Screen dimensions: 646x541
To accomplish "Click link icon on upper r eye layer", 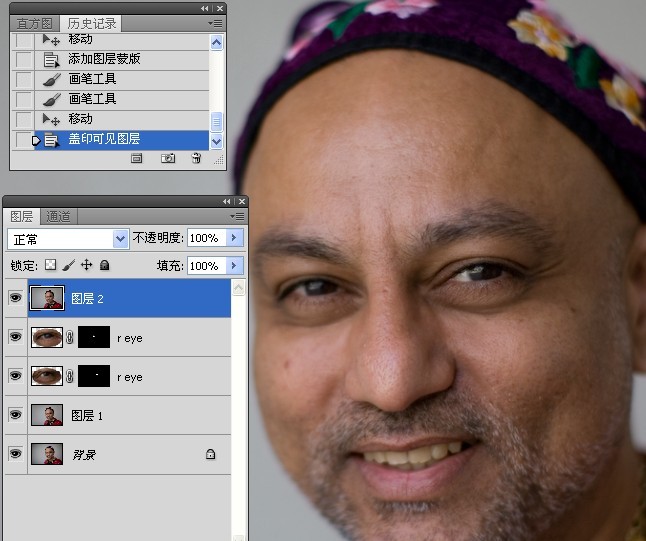I will pyautogui.click(x=70, y=337).
